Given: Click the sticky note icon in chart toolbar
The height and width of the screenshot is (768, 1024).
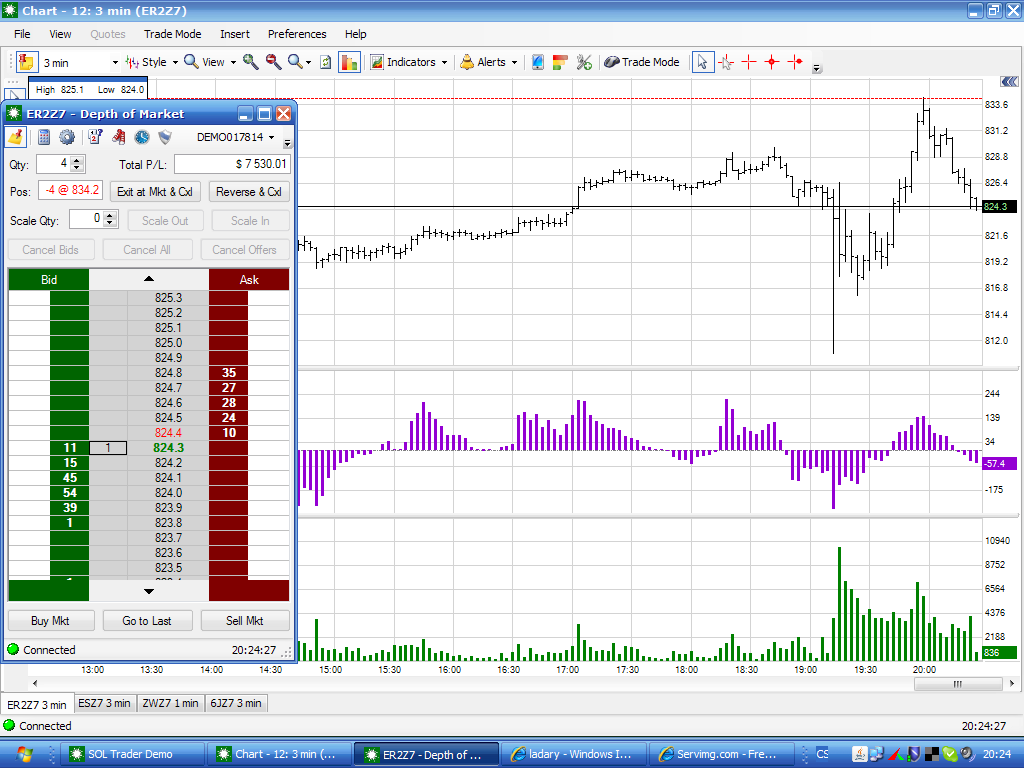Looking at the screenshot, I should 25,62.
